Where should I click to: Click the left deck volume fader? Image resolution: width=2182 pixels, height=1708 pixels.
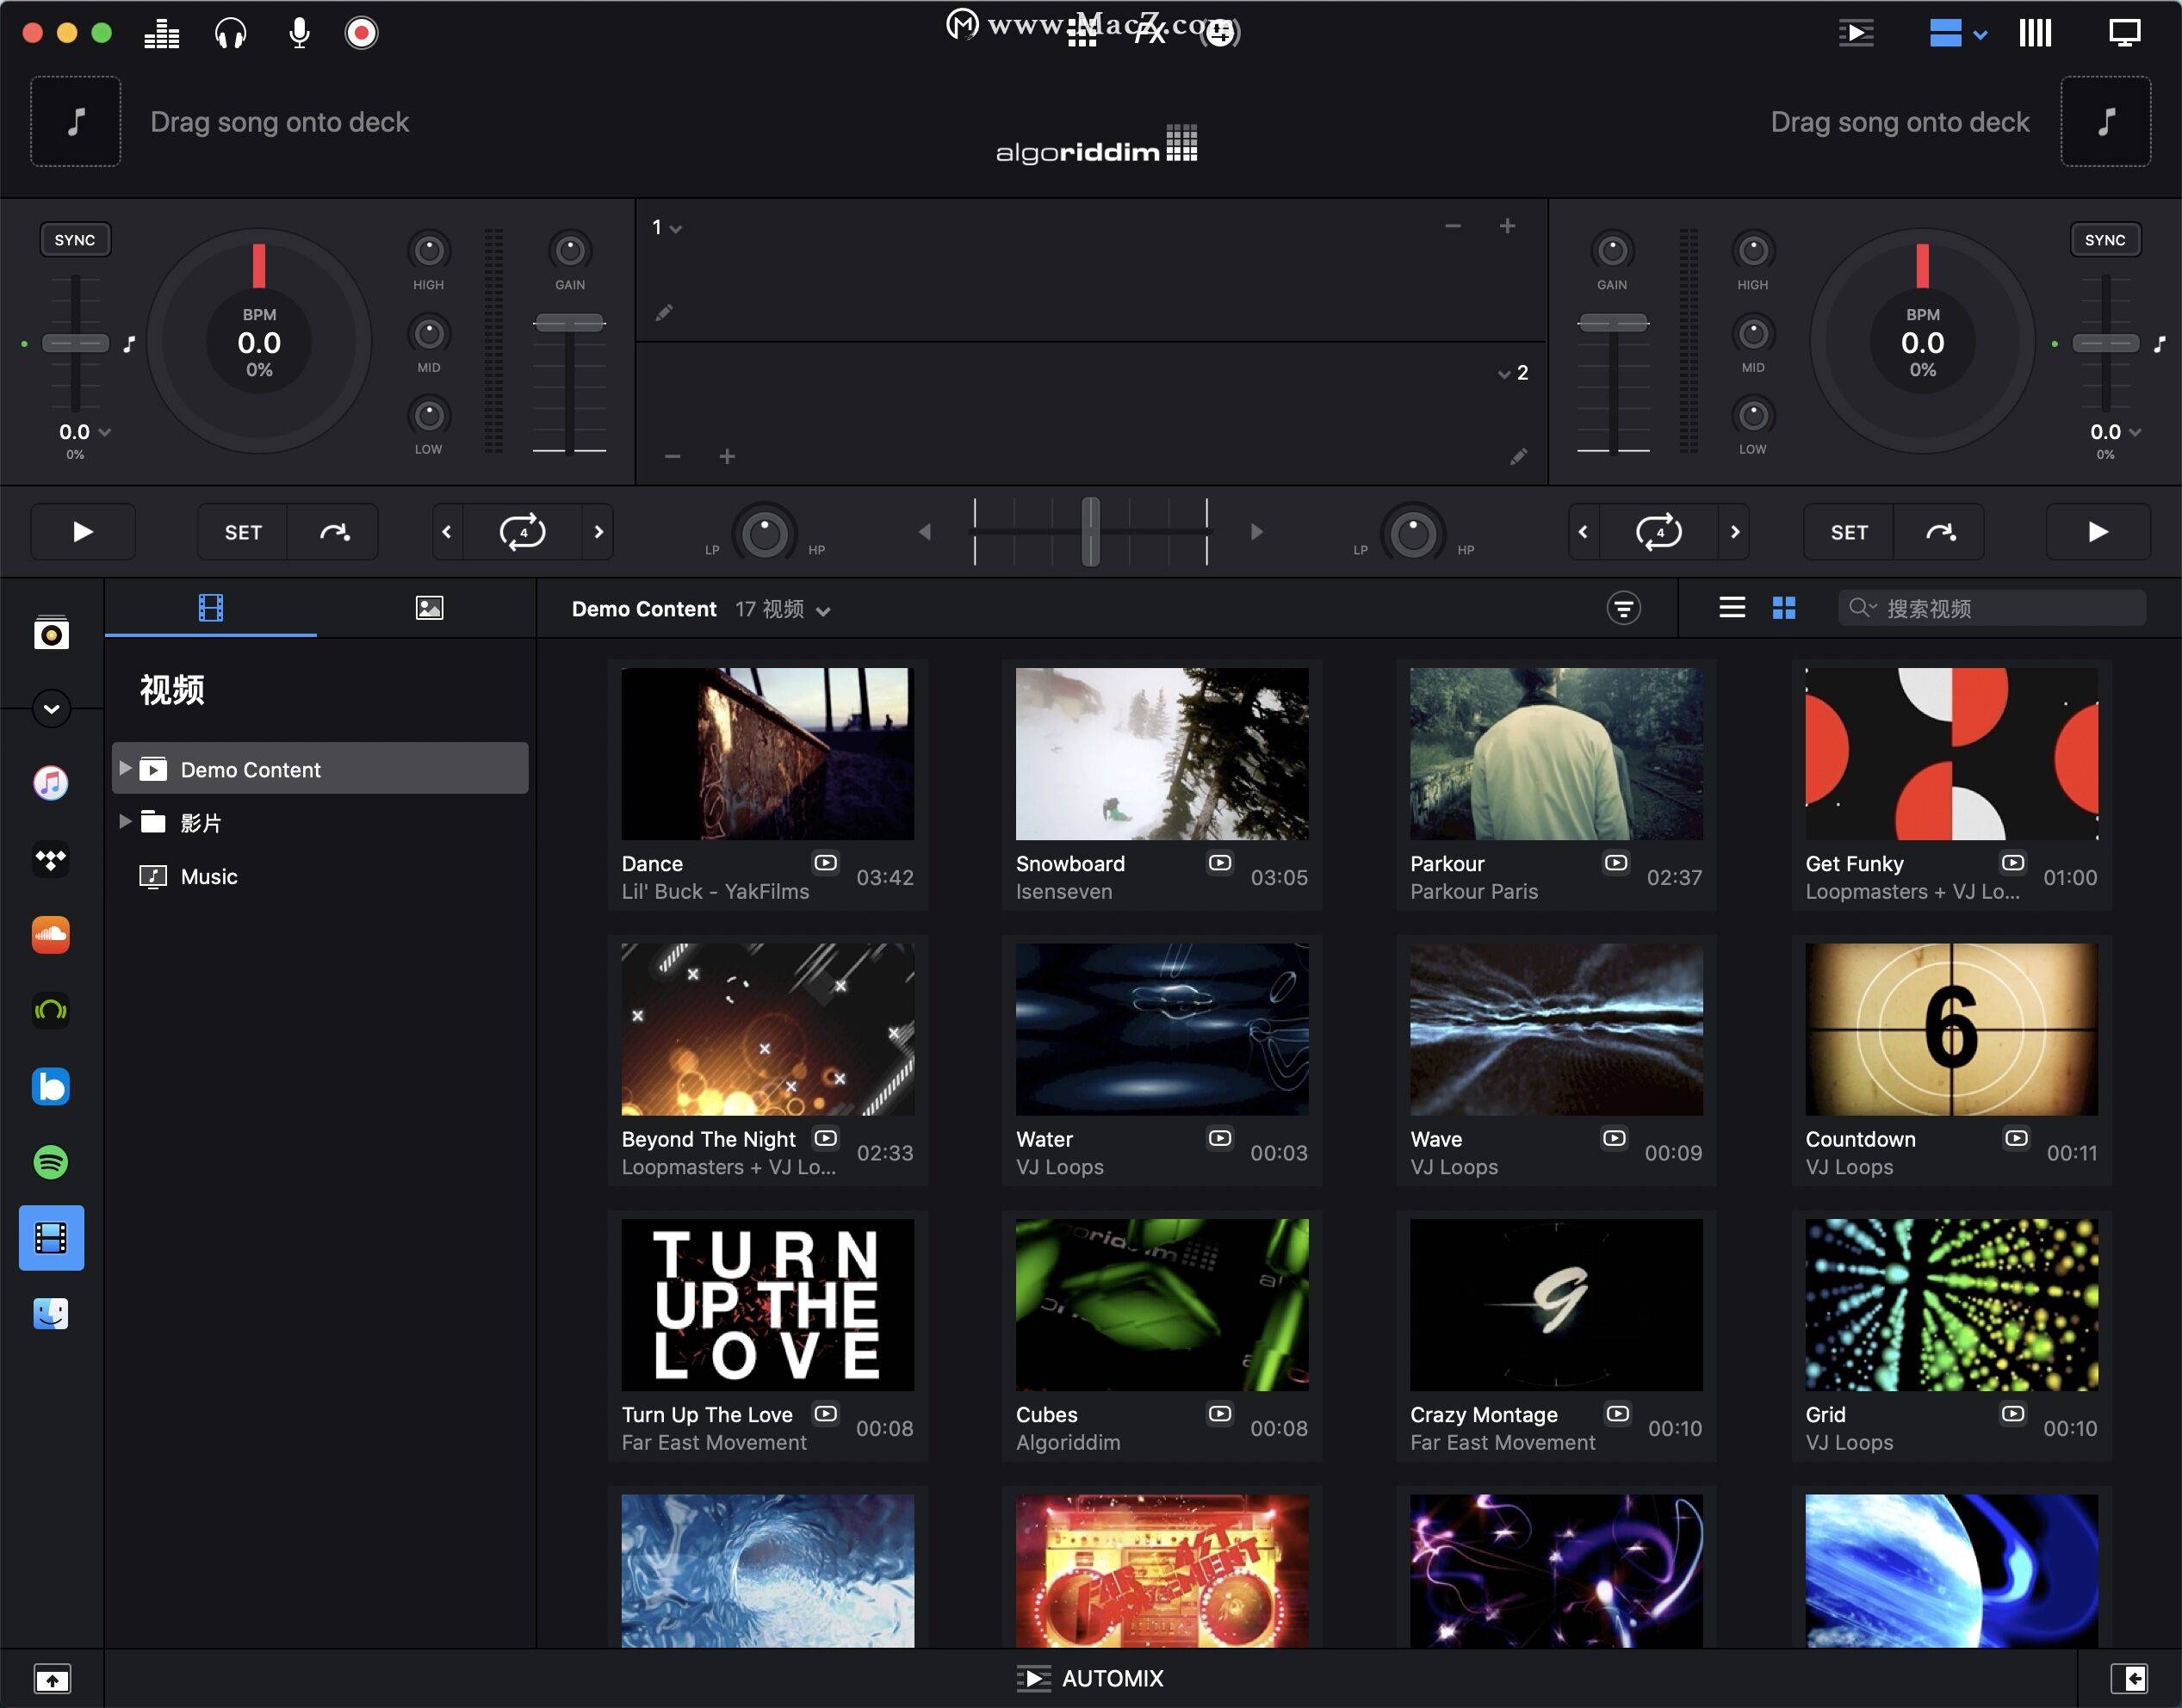tap(569, 323)
